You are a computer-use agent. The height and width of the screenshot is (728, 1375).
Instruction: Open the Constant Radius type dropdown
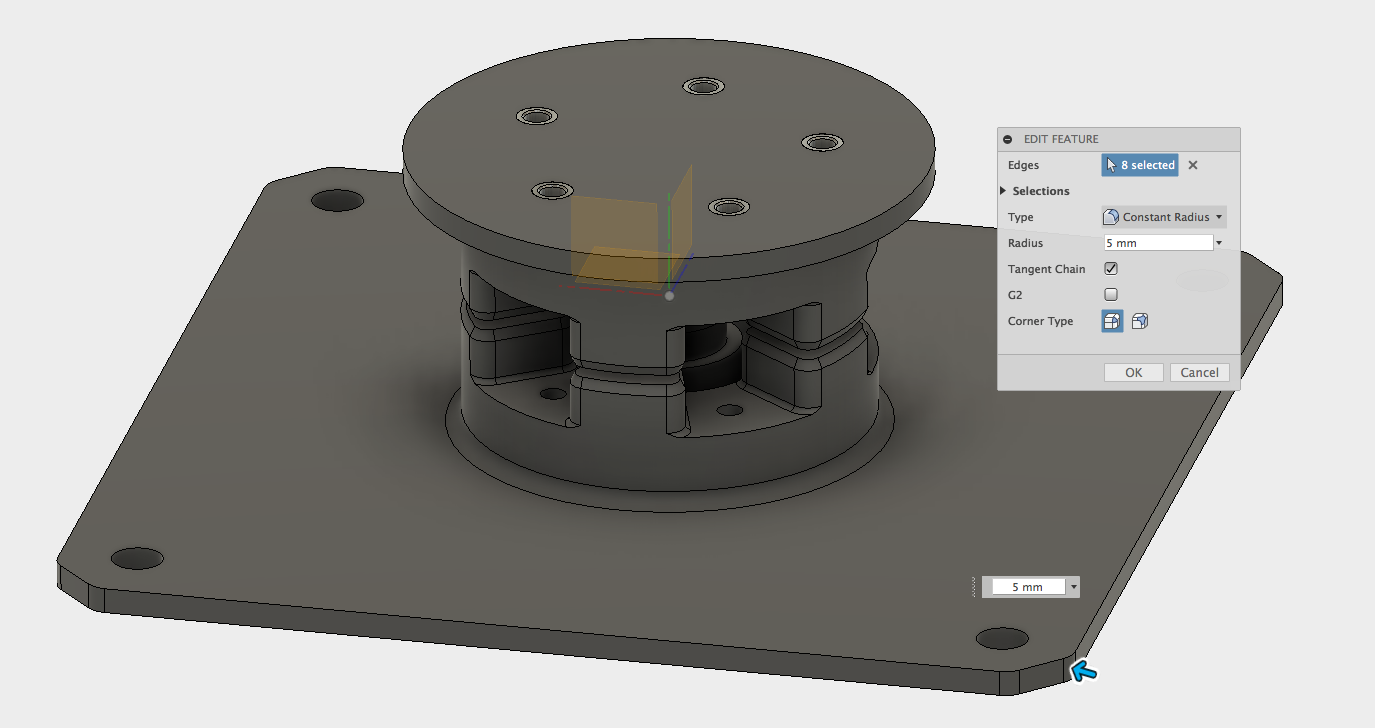pyautogui.click(x=1164, y=217)
